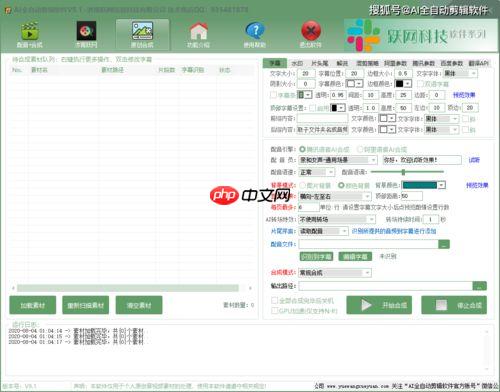Viewport: 500px width, 392px height.
Task: Switch to the 水印 tab
Action: coord(297,63)
